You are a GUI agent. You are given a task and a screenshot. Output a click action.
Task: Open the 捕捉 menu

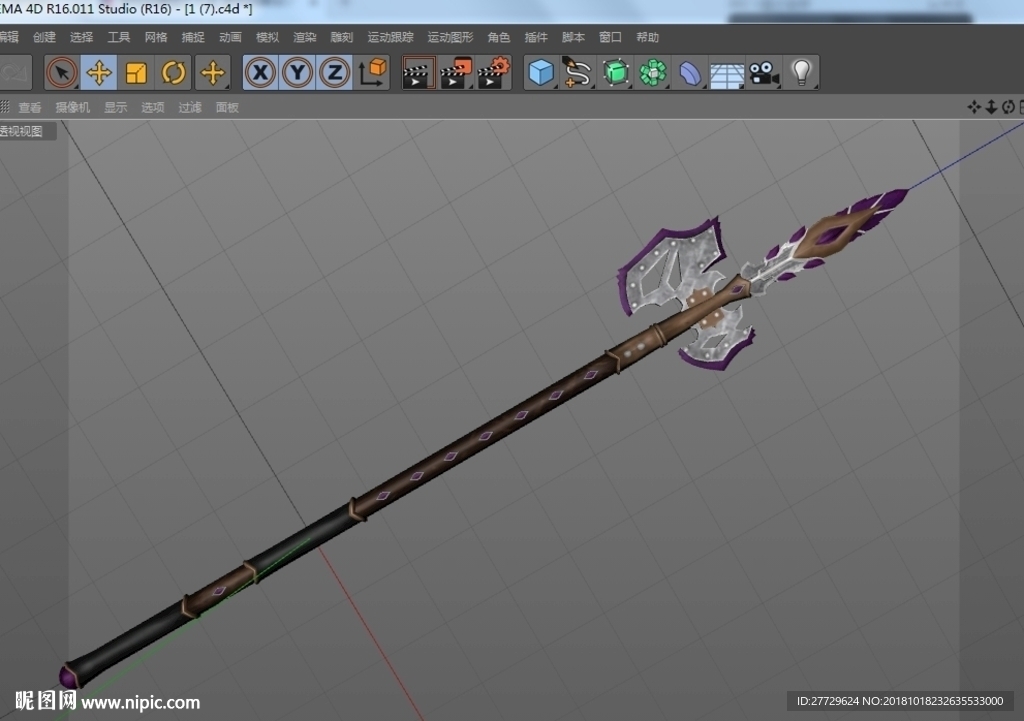point(193,37)
